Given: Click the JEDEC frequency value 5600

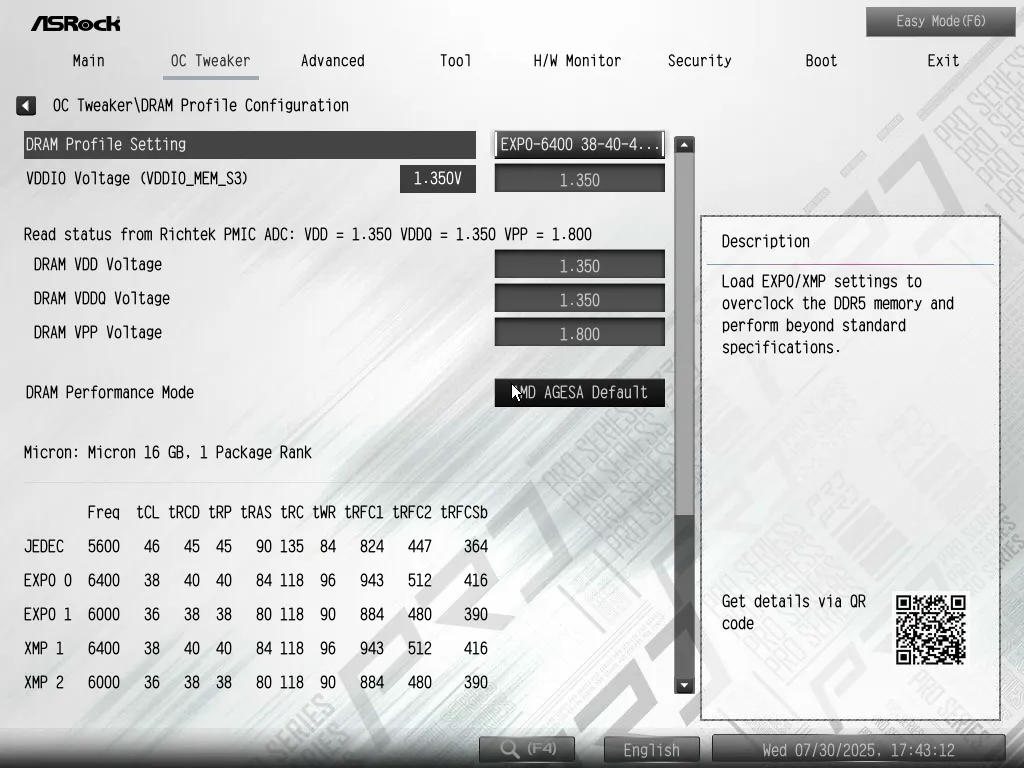Looking at the screenshot, I should point(104,546).
